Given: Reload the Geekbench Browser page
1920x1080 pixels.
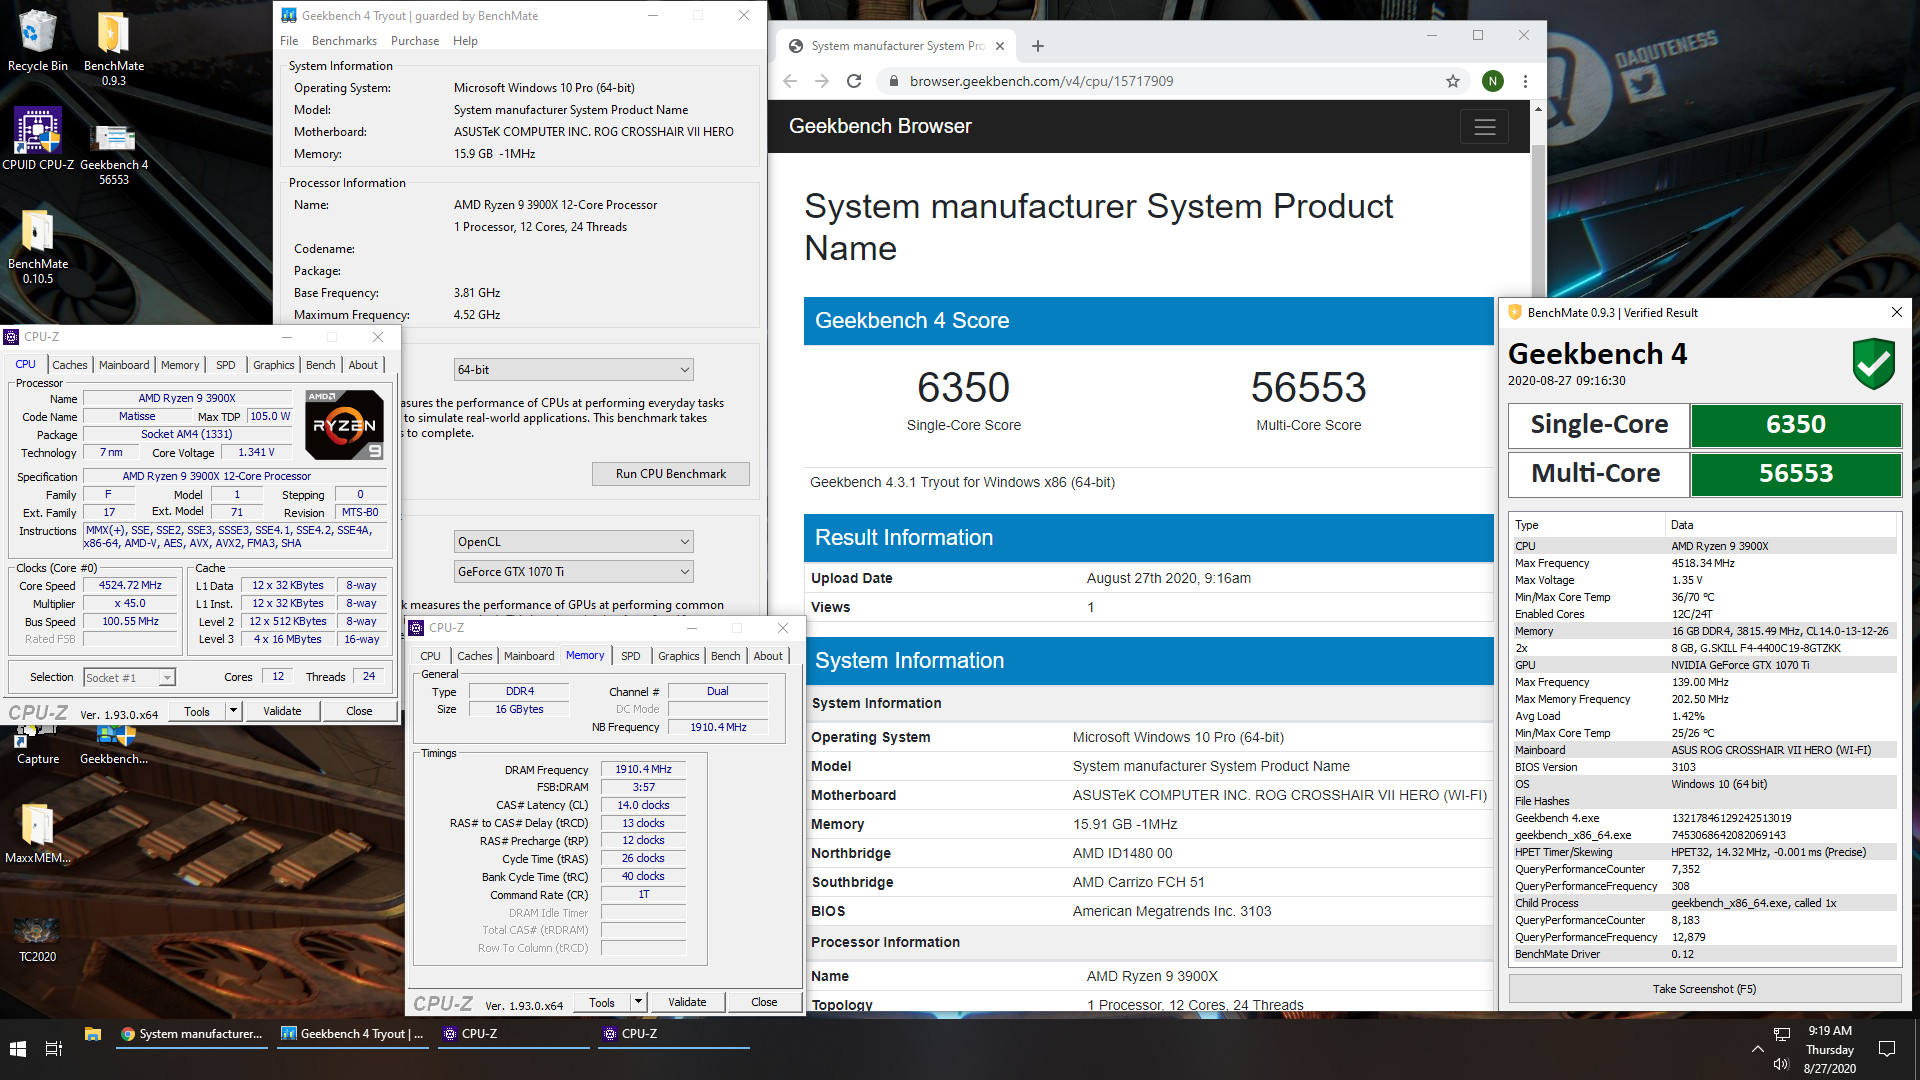Looking at the screenshot, I should pos(854,81).
